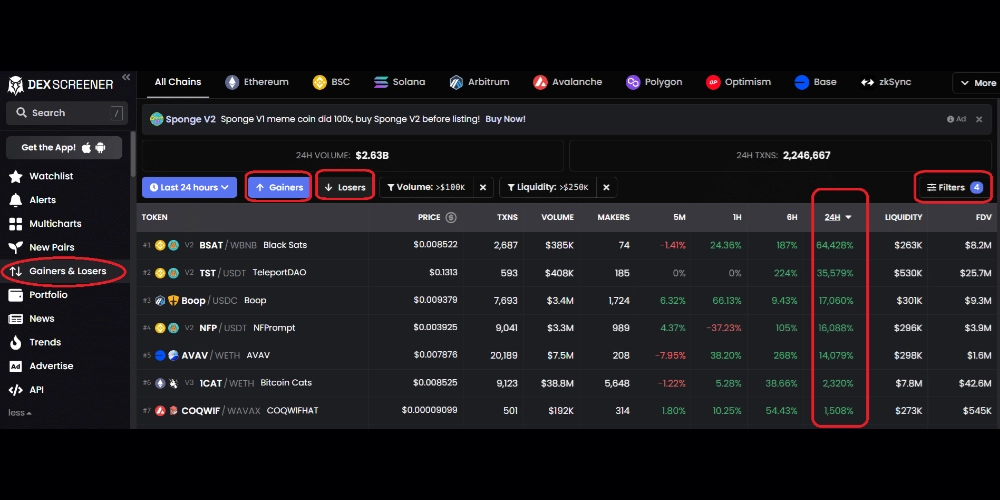
Task: Click the Sponge V2 ad icon
Action: [x=156, y=119]
